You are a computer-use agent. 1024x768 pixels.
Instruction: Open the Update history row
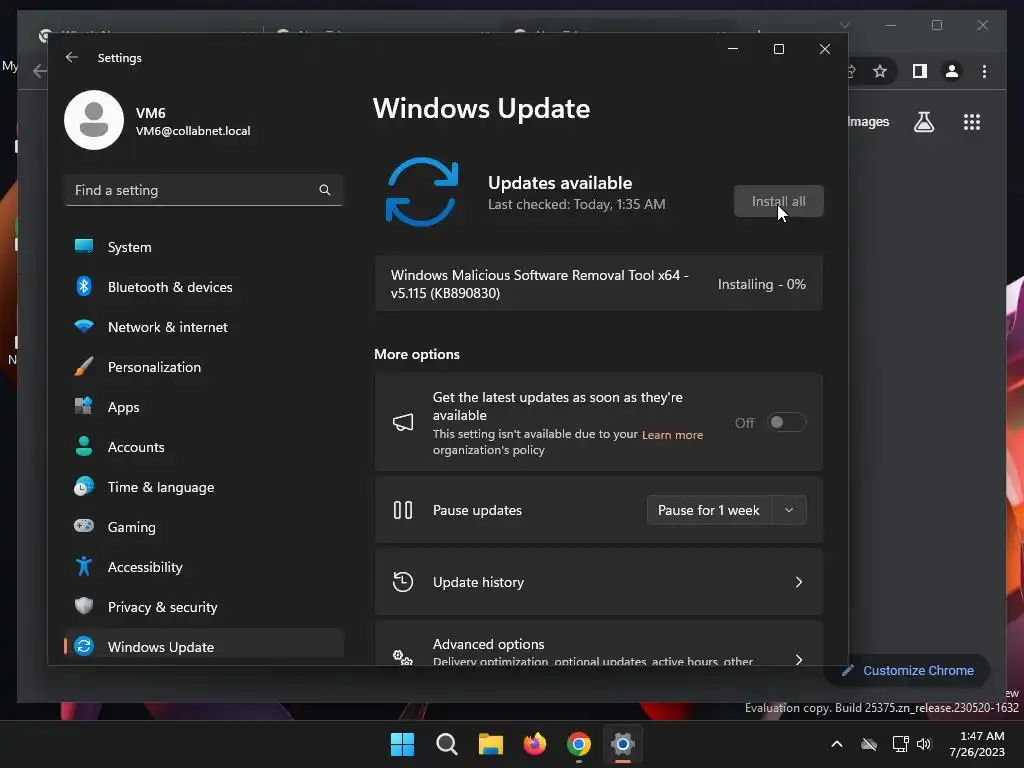tap(598, 582)
